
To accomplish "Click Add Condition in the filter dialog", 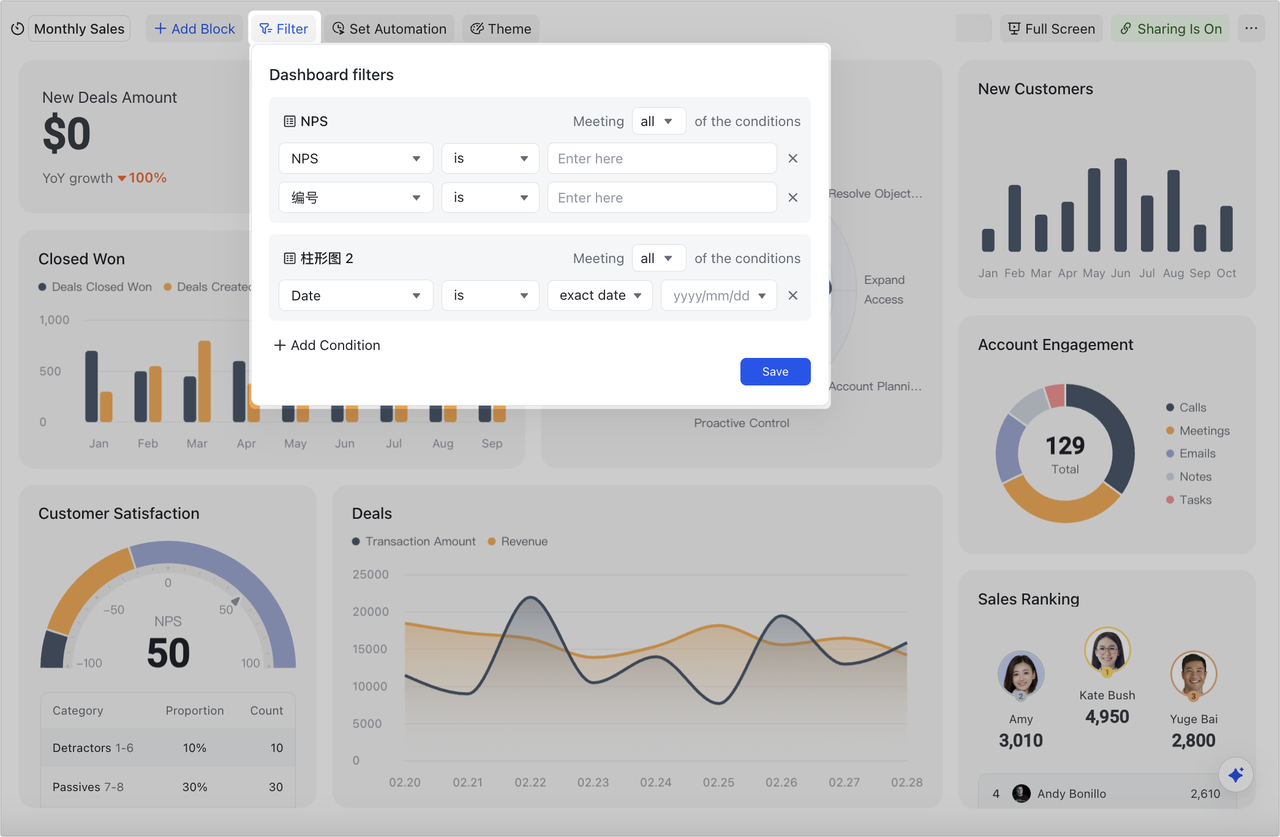I will point(327,344).
